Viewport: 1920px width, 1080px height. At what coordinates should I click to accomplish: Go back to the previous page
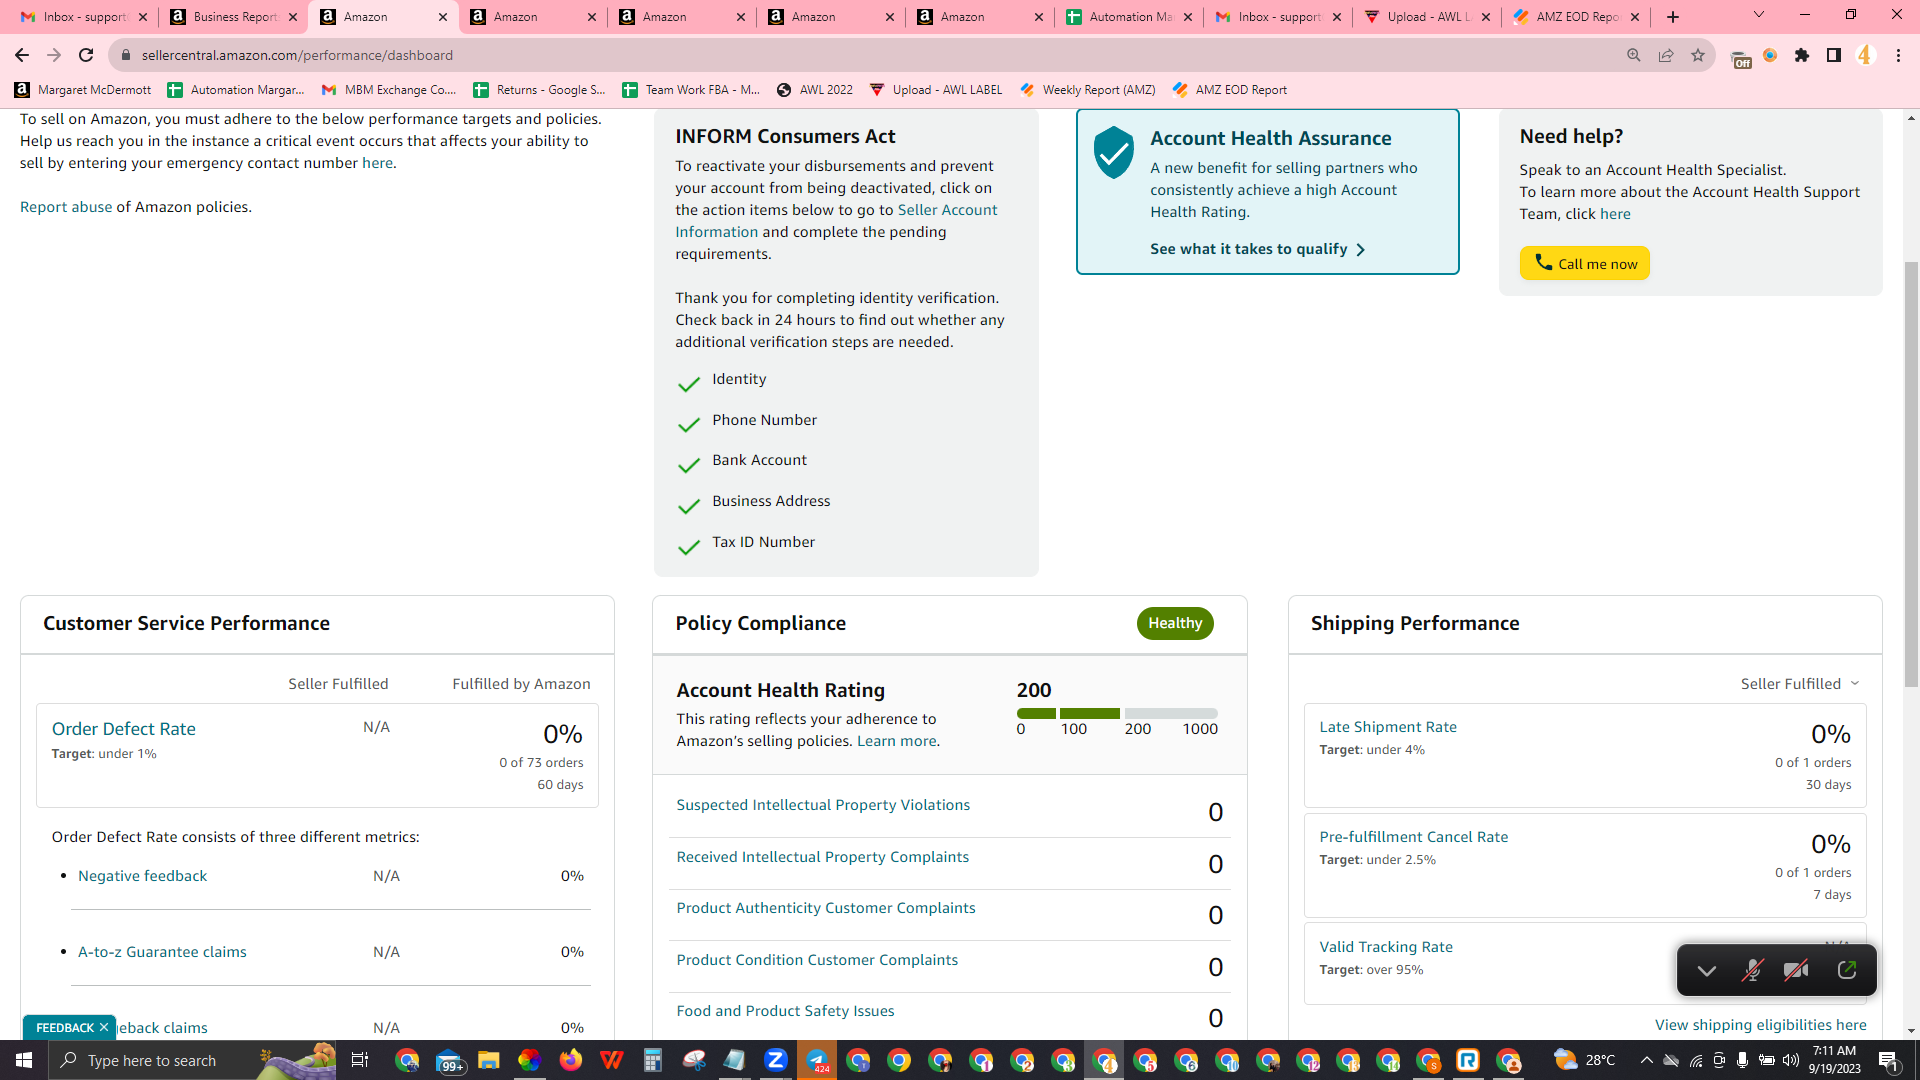tap(22, 55)
